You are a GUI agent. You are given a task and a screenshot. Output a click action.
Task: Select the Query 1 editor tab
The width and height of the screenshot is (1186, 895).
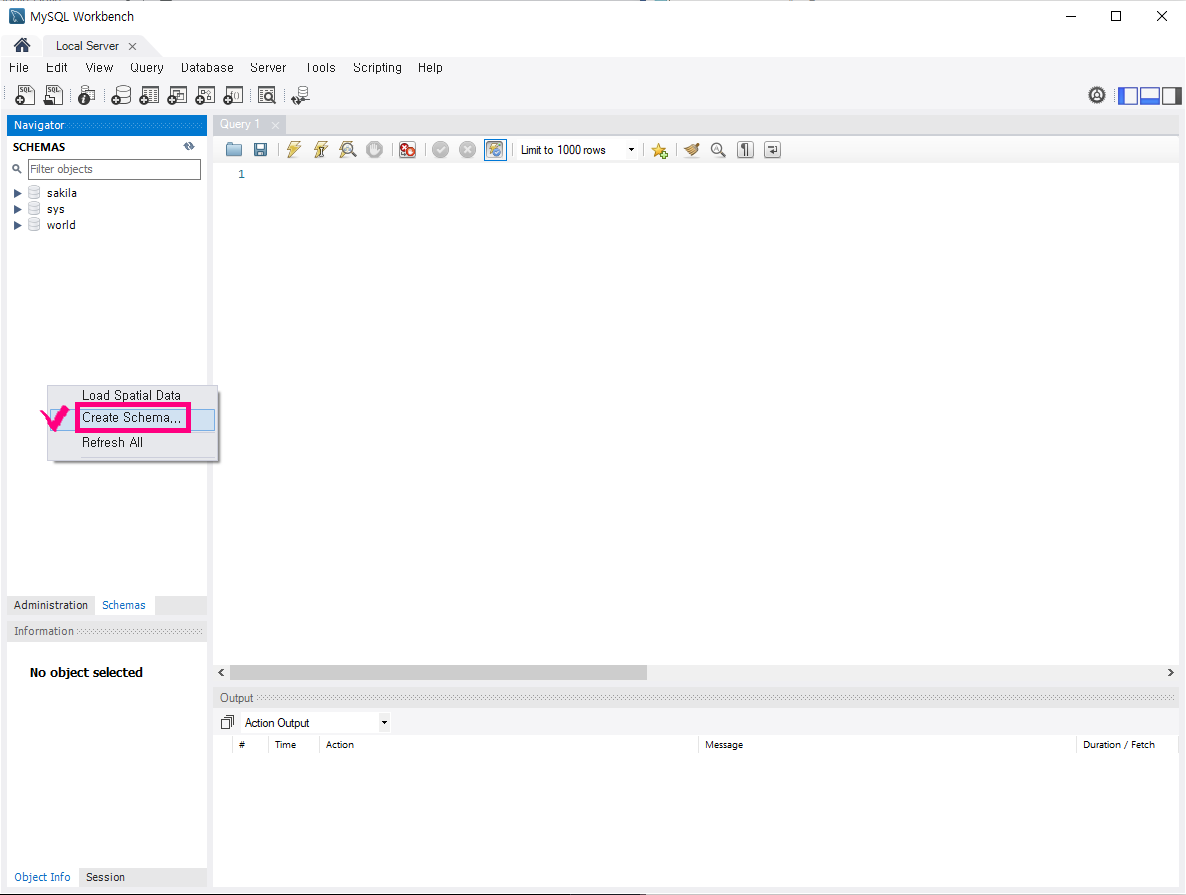click(x=240, y=124)
